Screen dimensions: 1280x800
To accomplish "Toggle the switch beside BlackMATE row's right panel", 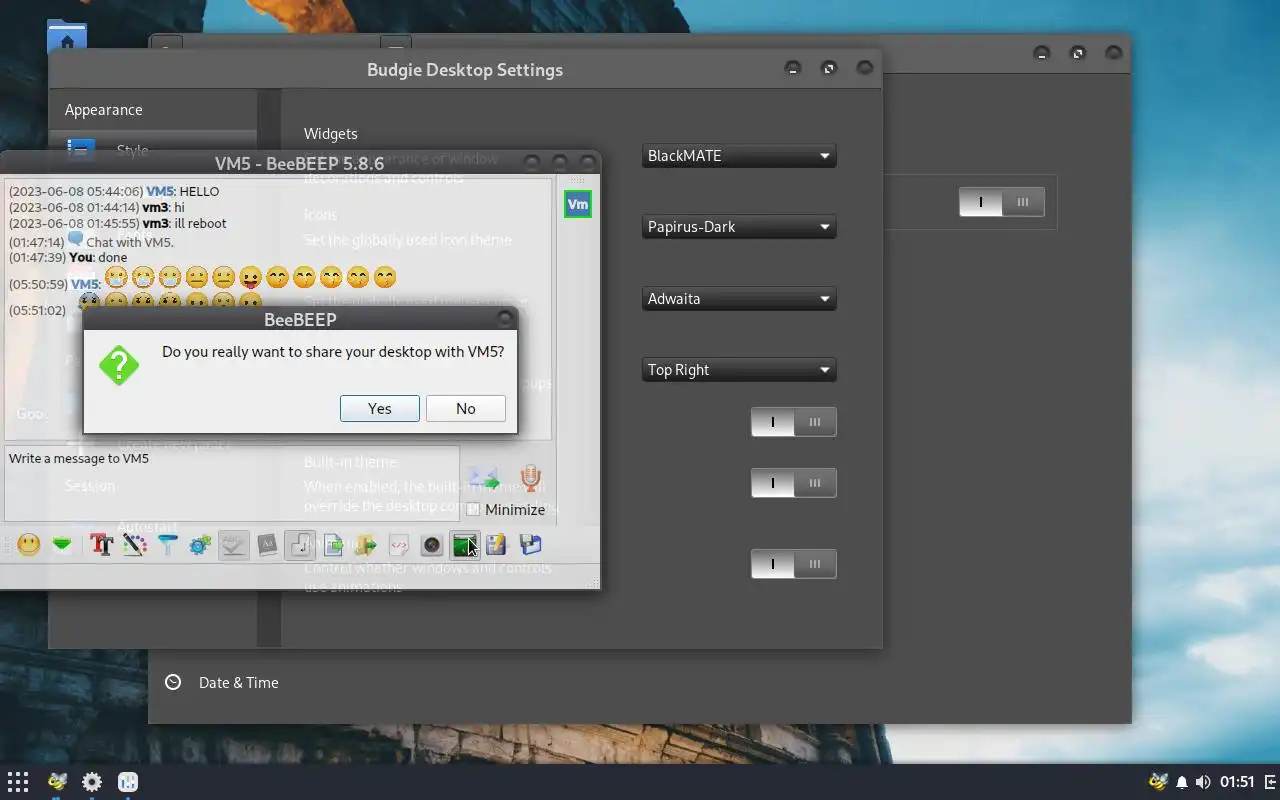I will [x=1002, y=202].
